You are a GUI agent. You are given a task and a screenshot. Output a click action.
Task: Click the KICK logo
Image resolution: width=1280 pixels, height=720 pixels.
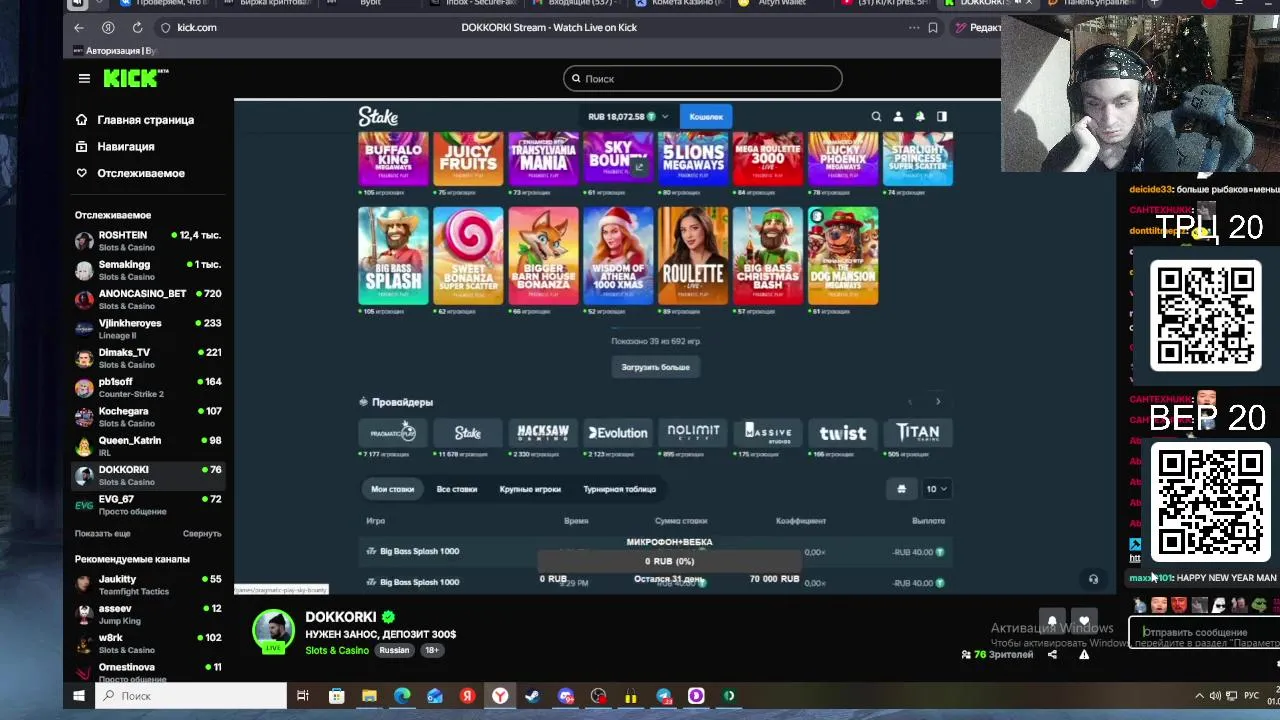click(x=136, y=78)
